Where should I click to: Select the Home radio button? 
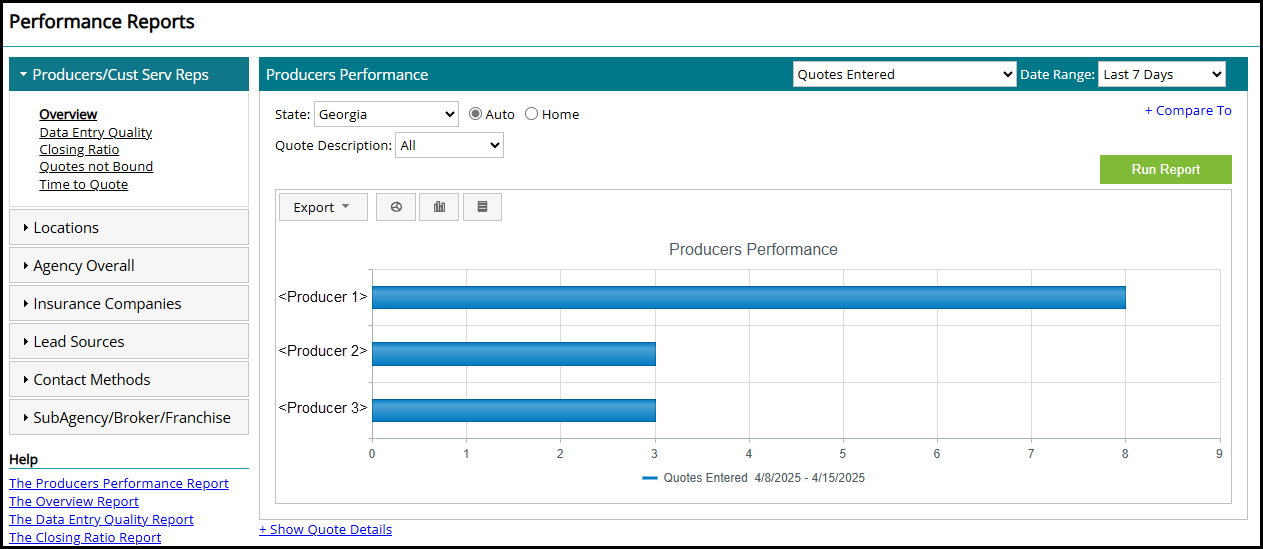pyautogui.click(x=532, y=114)
